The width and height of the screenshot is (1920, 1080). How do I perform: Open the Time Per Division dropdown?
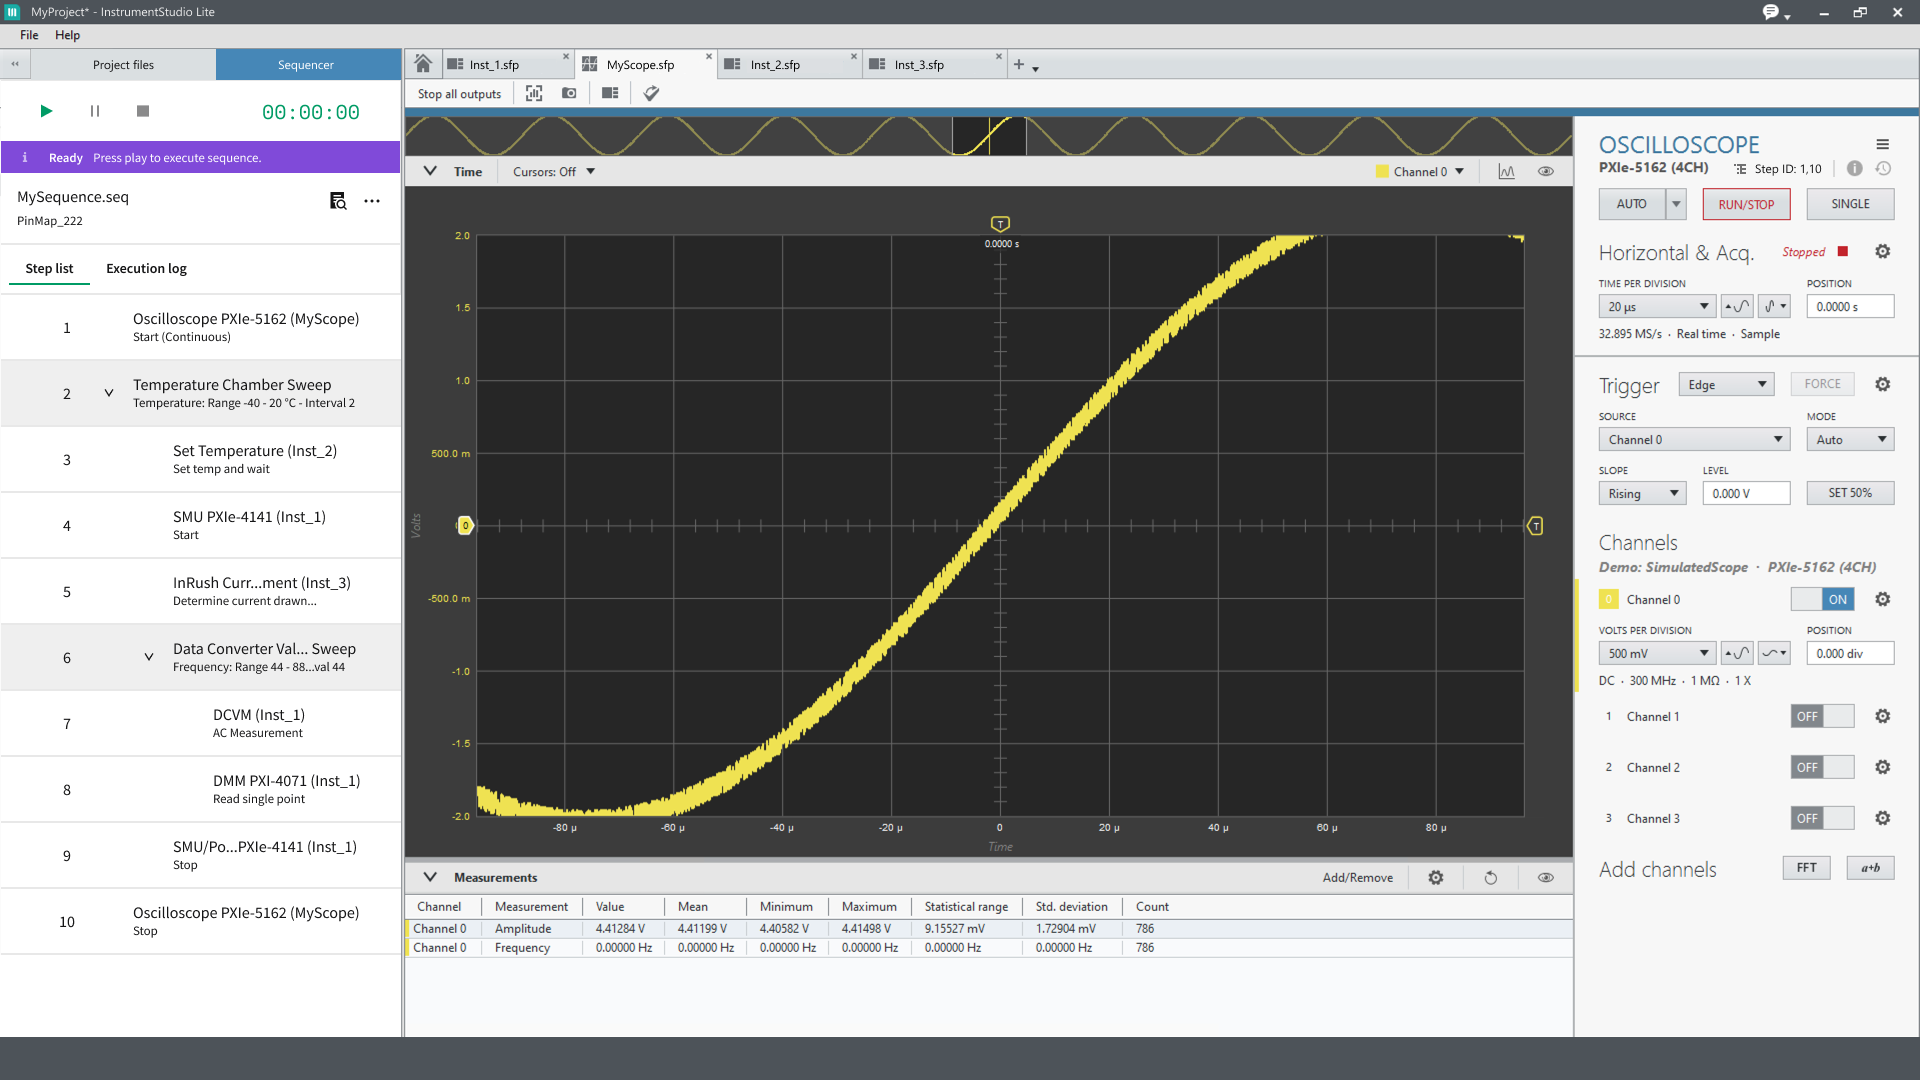point(1657,307)
